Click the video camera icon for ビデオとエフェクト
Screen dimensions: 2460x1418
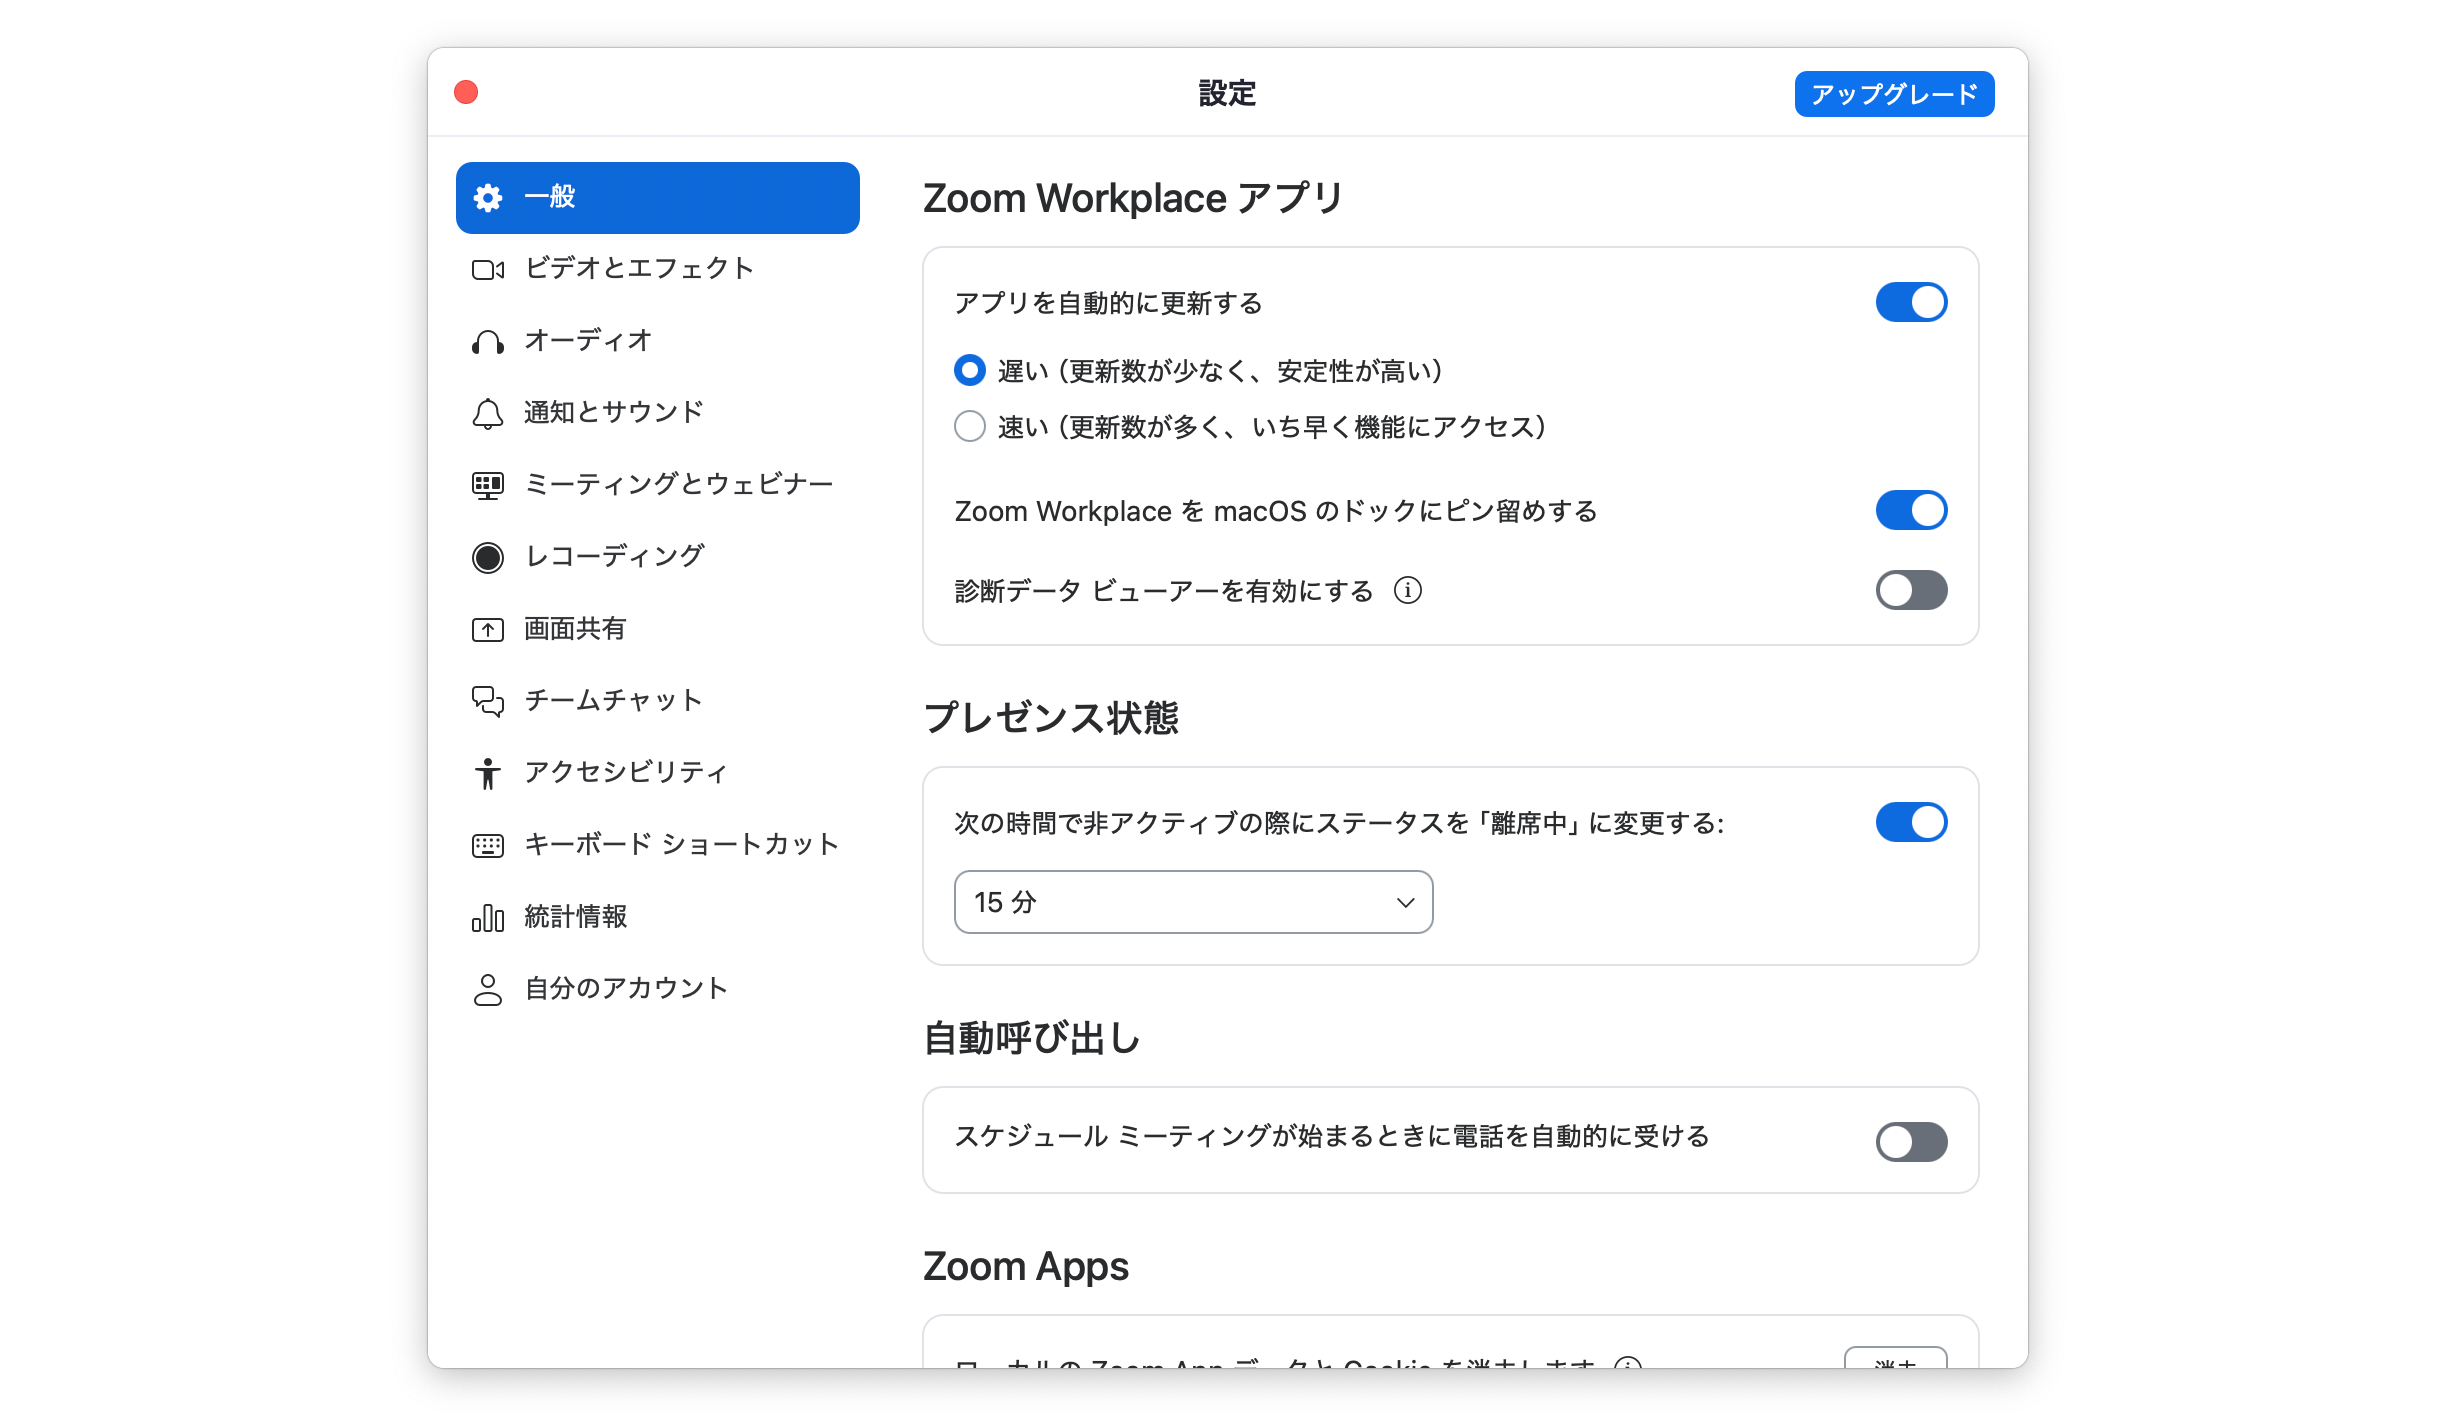click(x=488, y=269)
